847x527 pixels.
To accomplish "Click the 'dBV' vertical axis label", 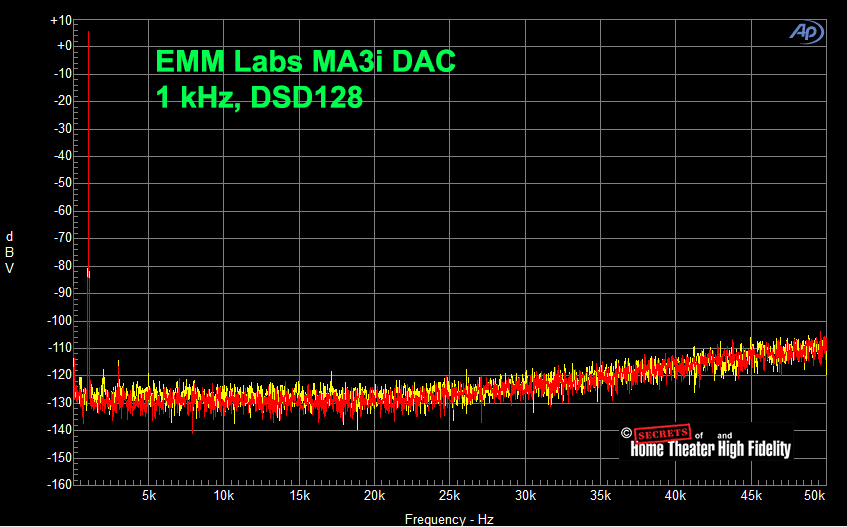I will coord(9,252).
